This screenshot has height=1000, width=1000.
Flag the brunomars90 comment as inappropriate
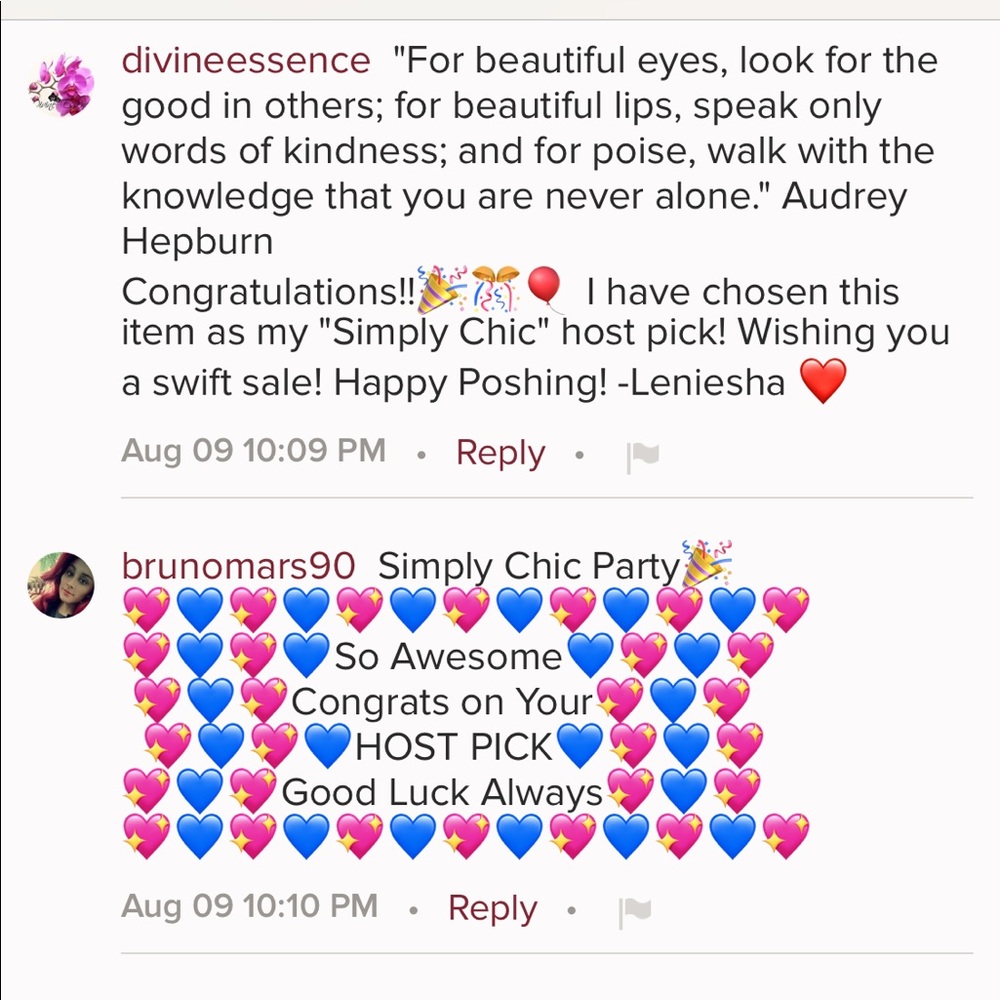[x=635, y=910]
